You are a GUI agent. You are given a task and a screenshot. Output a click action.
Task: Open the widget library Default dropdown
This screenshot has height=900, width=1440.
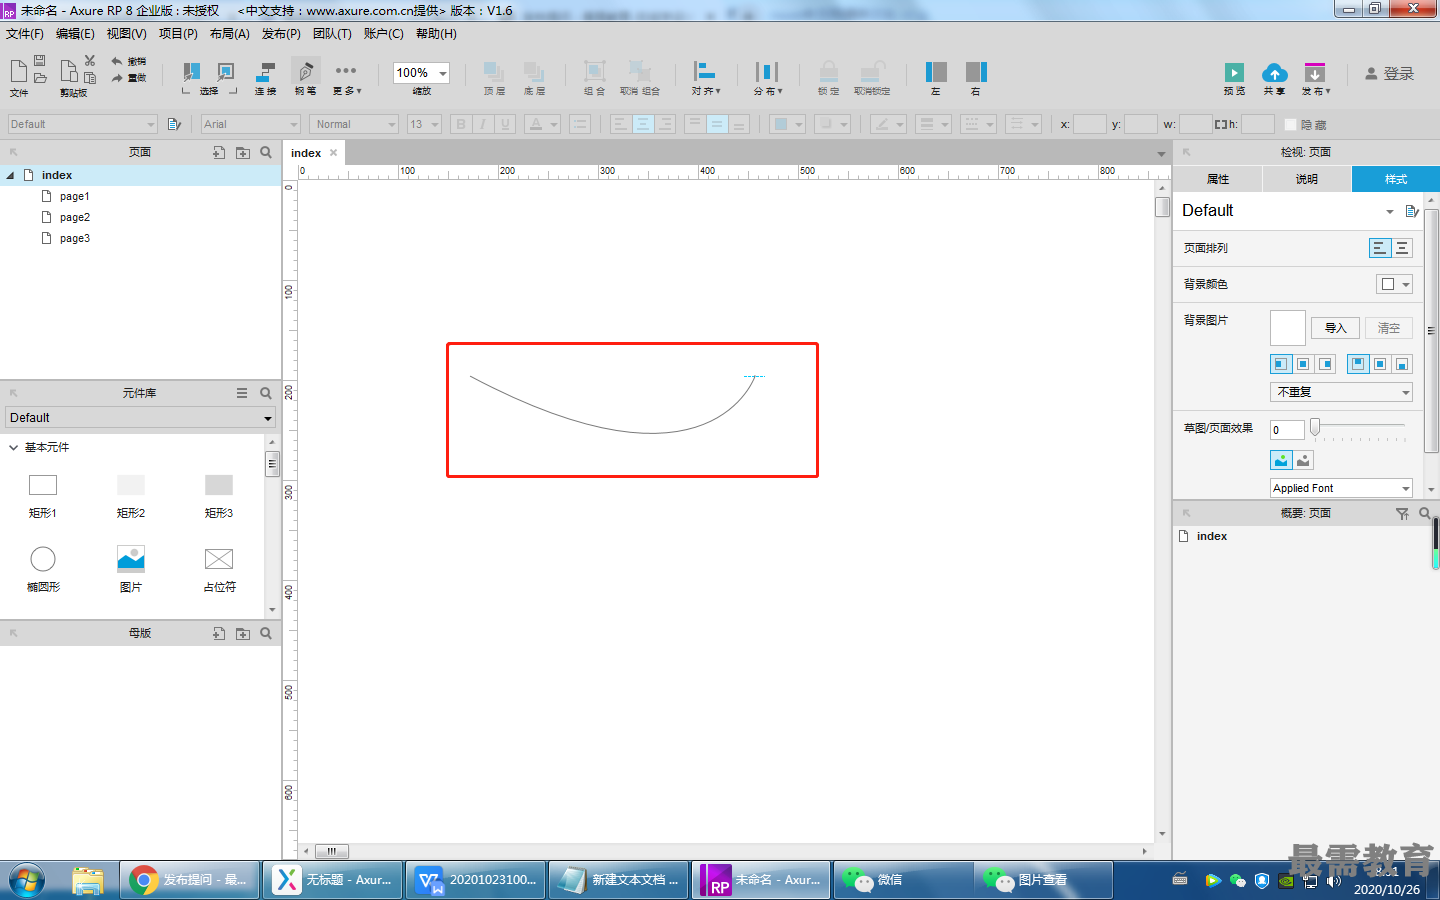point(140,418)
